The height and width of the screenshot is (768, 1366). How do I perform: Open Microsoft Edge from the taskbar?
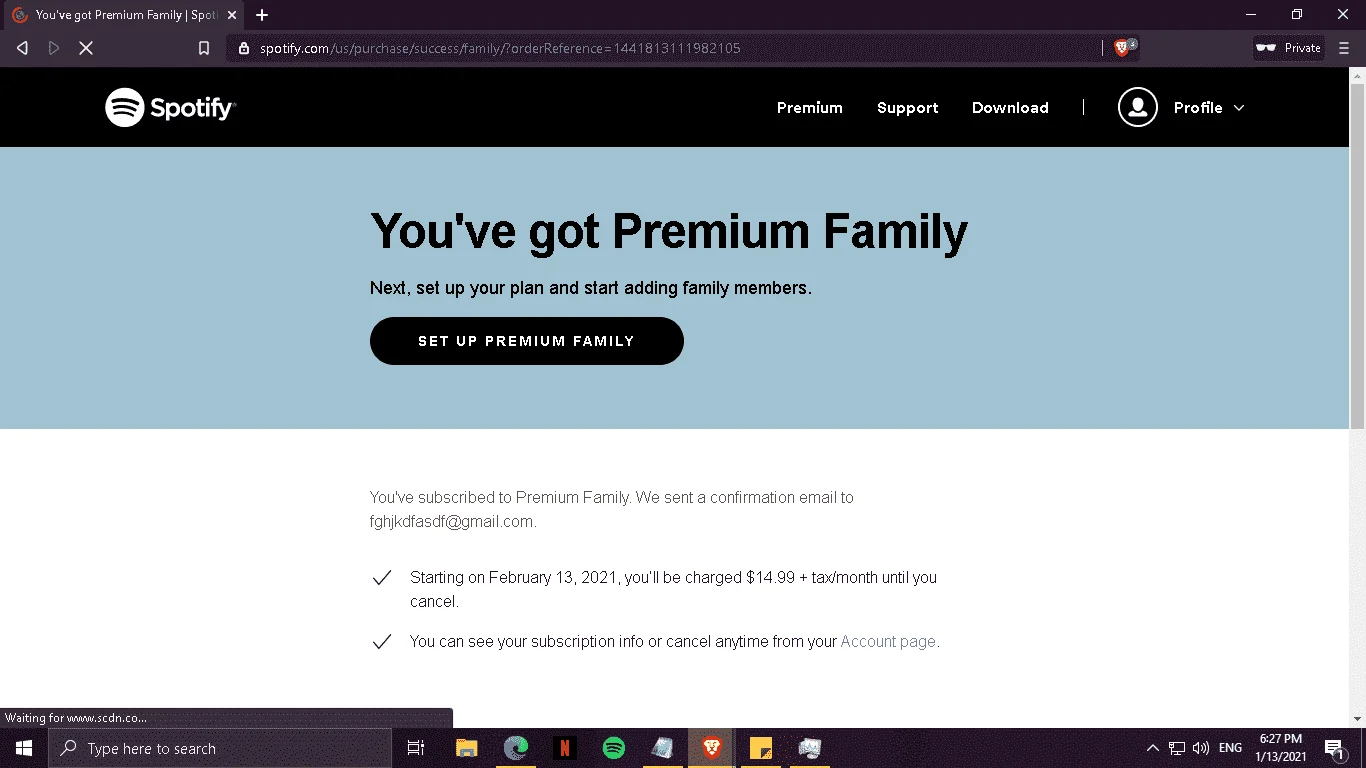click(516, 748)
